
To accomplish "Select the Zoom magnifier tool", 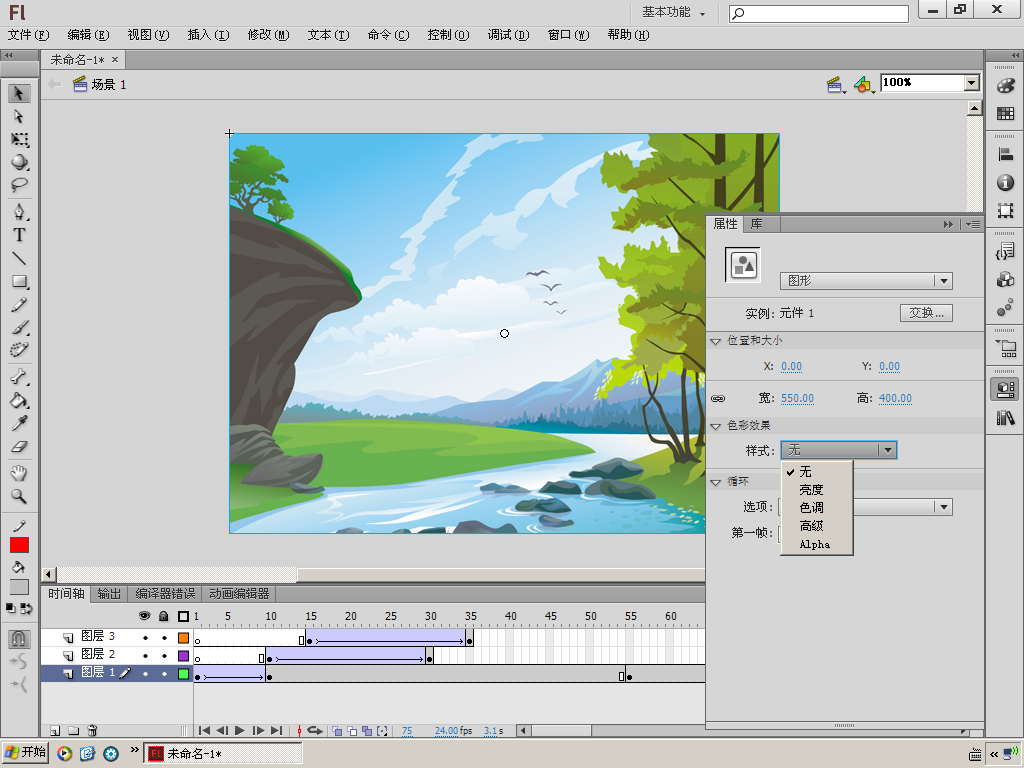I will [19, 496].
